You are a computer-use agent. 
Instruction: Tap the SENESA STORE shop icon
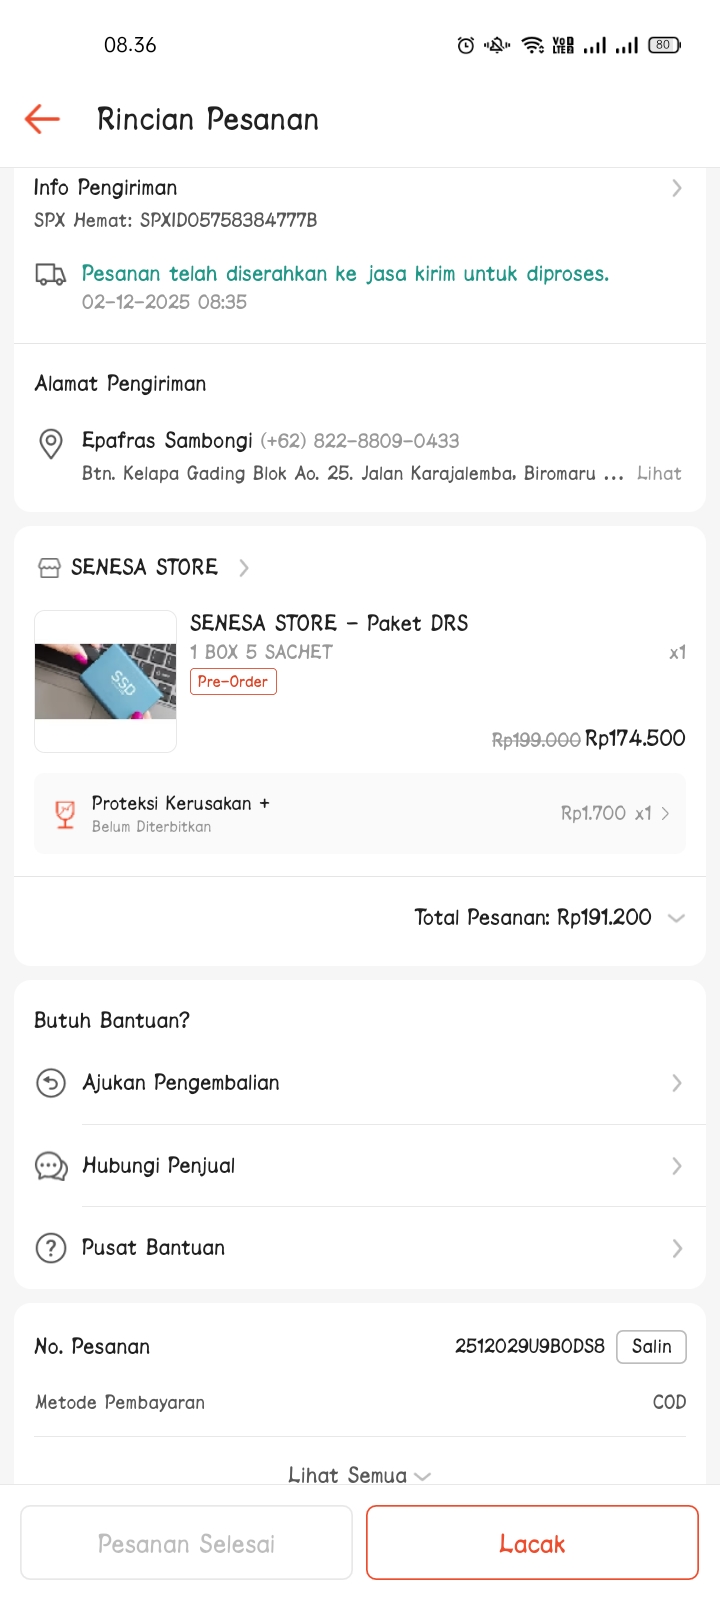(49, 568)
